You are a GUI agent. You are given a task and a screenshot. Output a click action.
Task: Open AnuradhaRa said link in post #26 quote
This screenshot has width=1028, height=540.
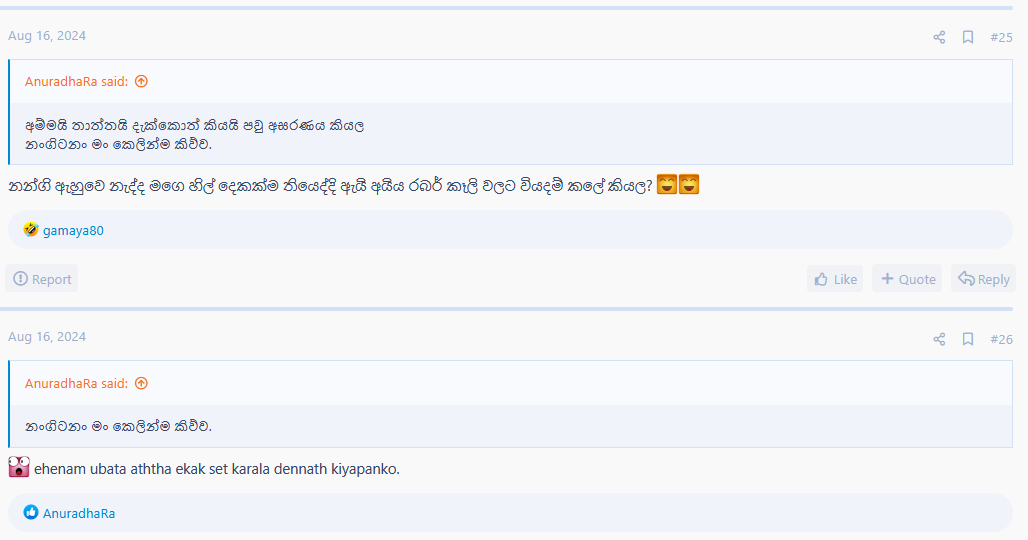pyautogui.click(x=76, y=383)
